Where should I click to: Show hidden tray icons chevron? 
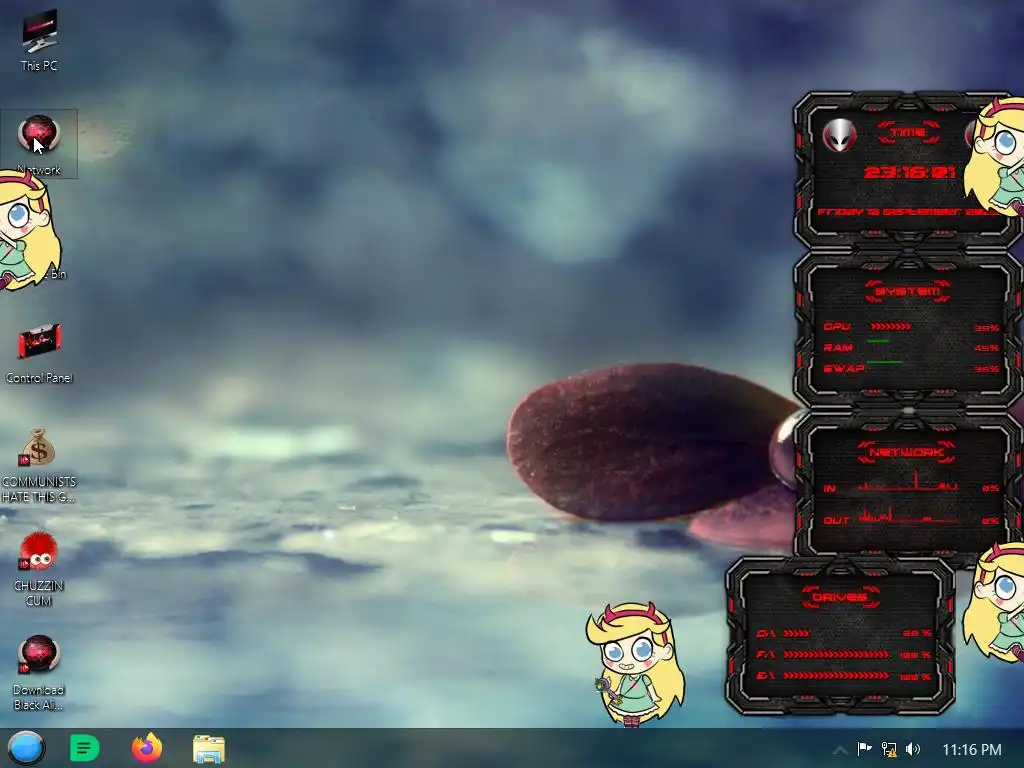point(841,749)
